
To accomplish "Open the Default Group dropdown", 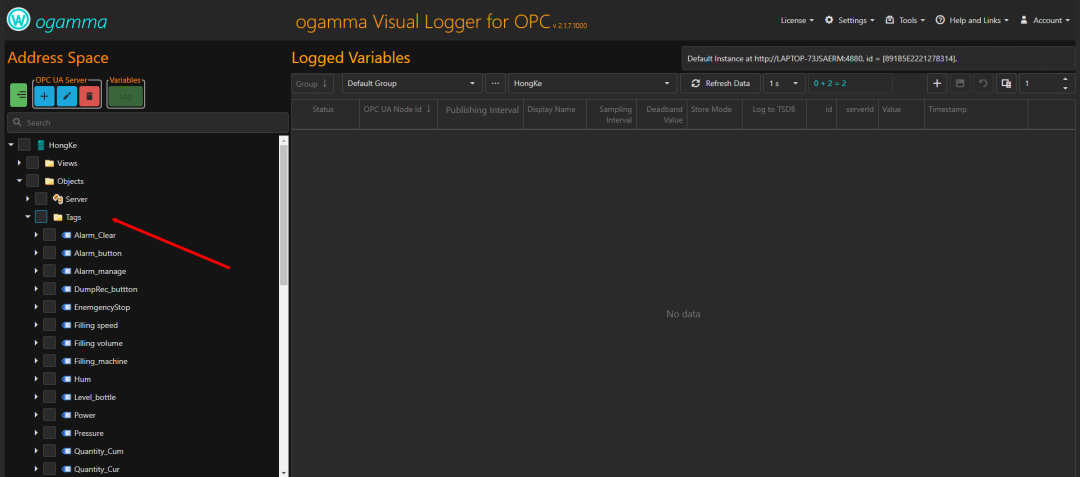I will (x=412, y=83).
